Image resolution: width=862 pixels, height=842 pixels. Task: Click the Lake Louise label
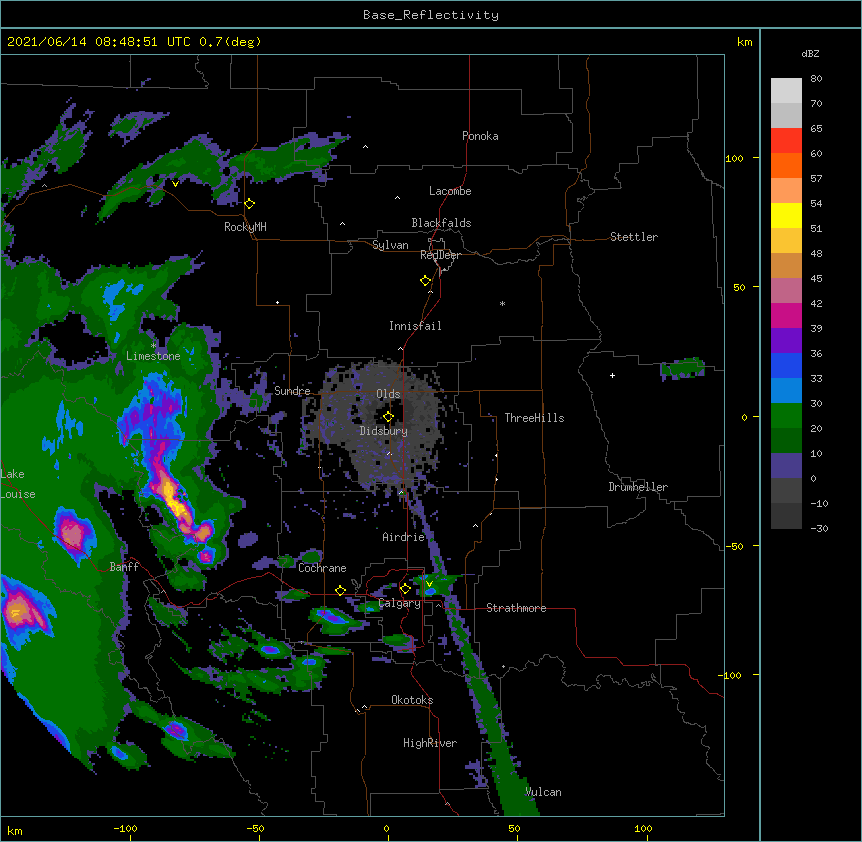pyautogui.click(x=16, y=484)
